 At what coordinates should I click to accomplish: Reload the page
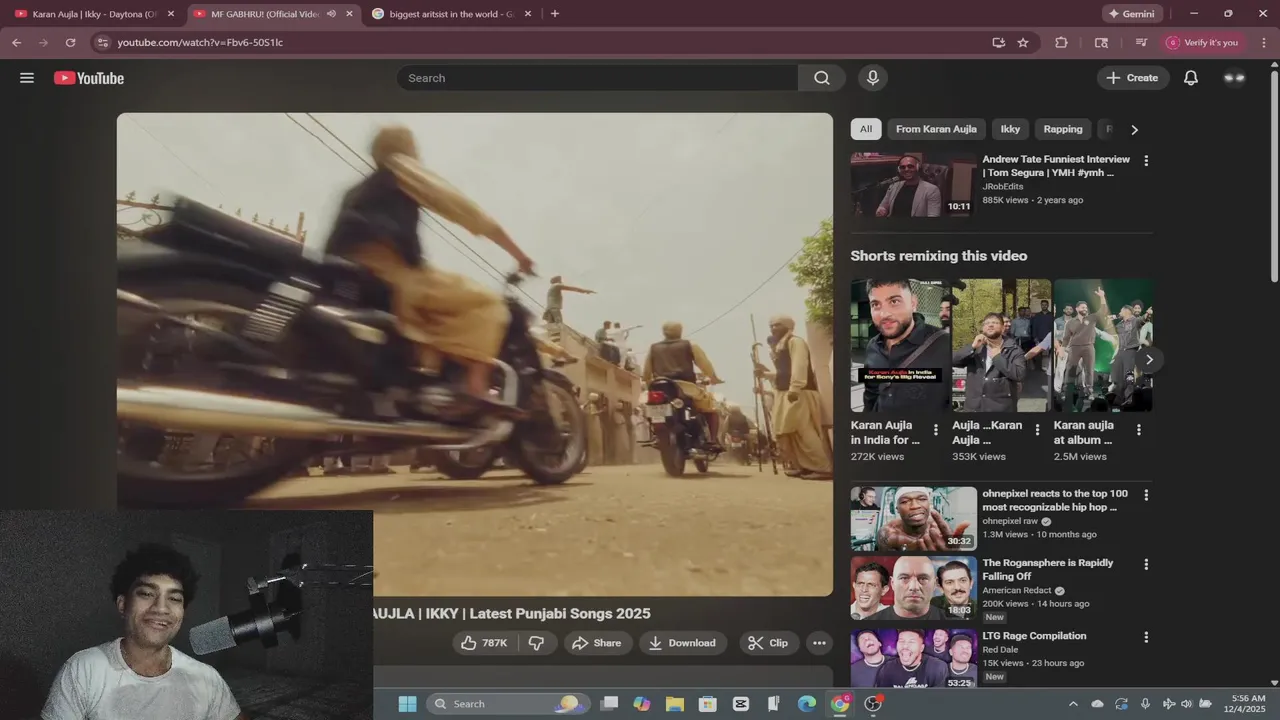pyautogui.click(x=70, y=43)
